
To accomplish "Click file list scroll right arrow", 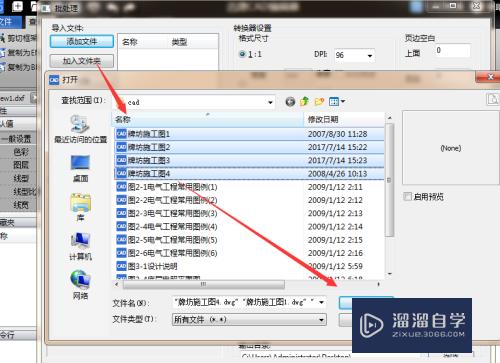I will [378, 284].
